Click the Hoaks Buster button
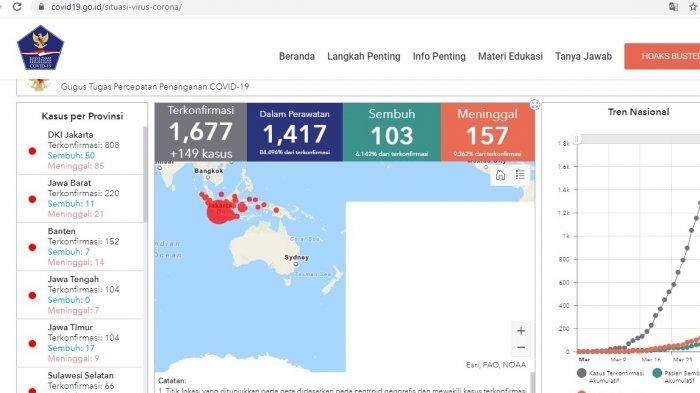Image resolution: width=700 pixels, height=393 pixels. point(662,56)
